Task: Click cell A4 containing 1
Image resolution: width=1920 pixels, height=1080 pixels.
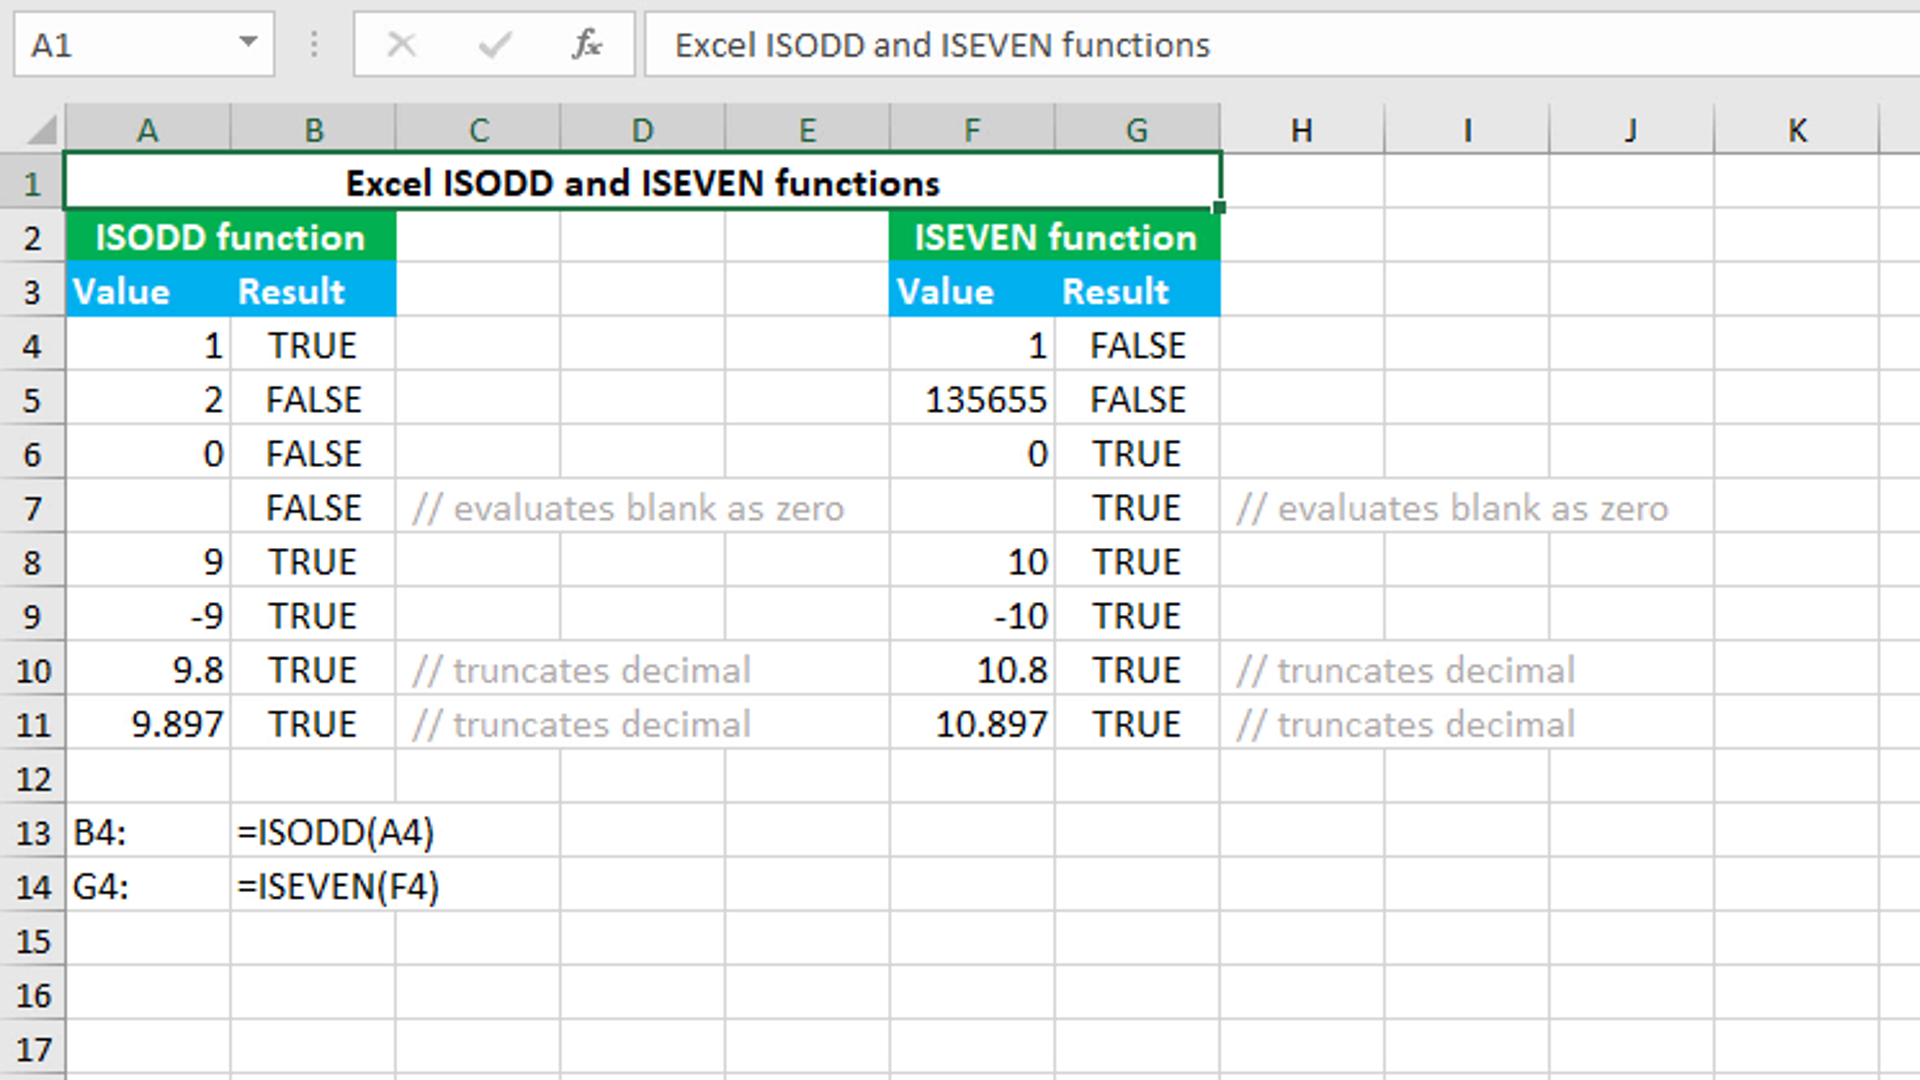Action: click(148, 346)
